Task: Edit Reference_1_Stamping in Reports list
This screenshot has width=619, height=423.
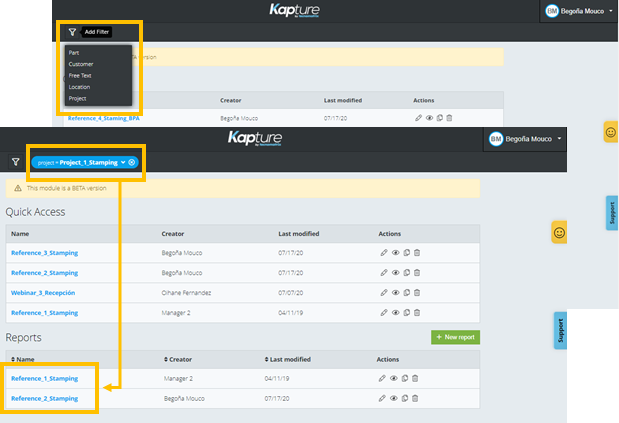Action: pyautogui.click(x=382, y=378)
